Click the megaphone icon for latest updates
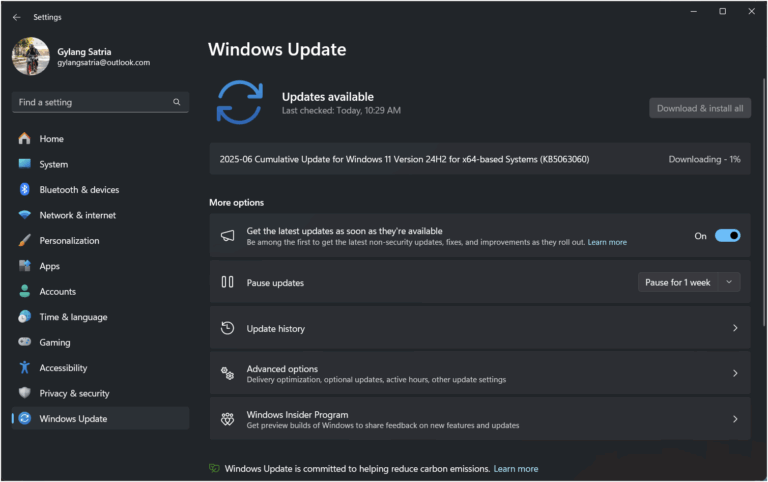This screenshot has height=482, width=768. (x=227, y=236)
